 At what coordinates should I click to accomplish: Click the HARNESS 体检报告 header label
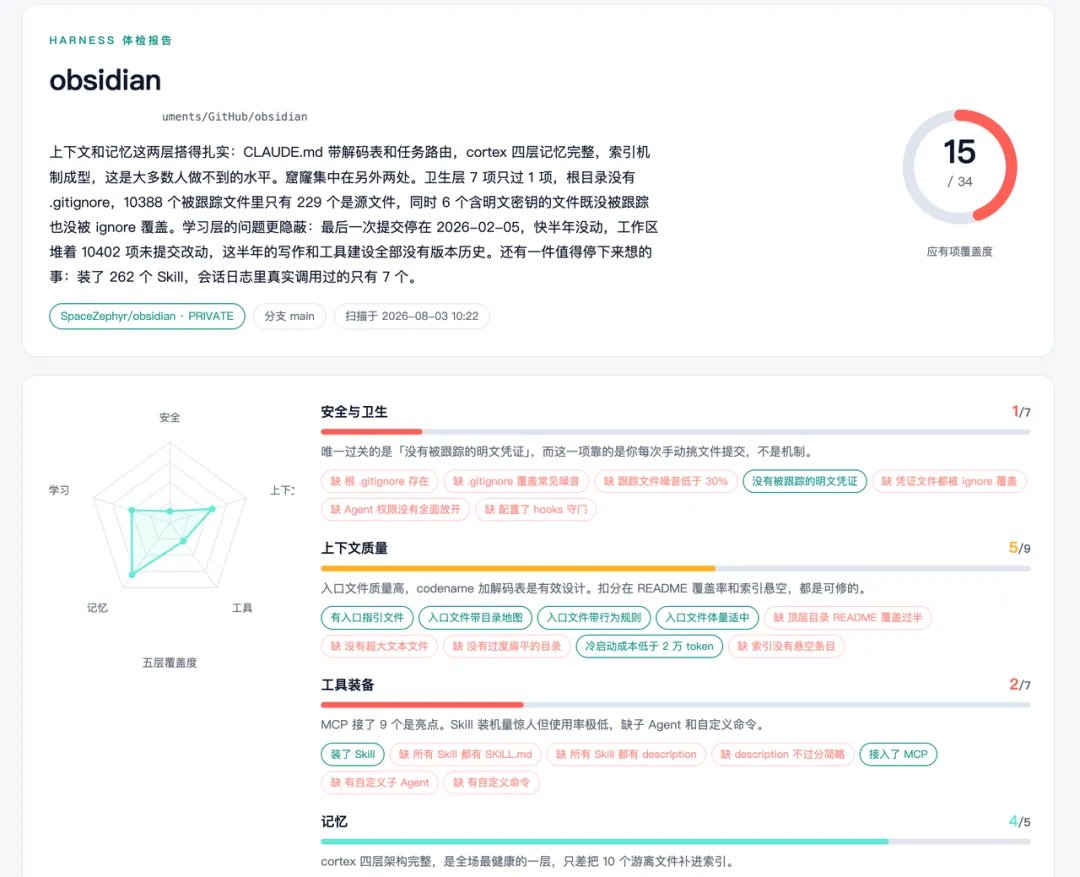point(110,40)
